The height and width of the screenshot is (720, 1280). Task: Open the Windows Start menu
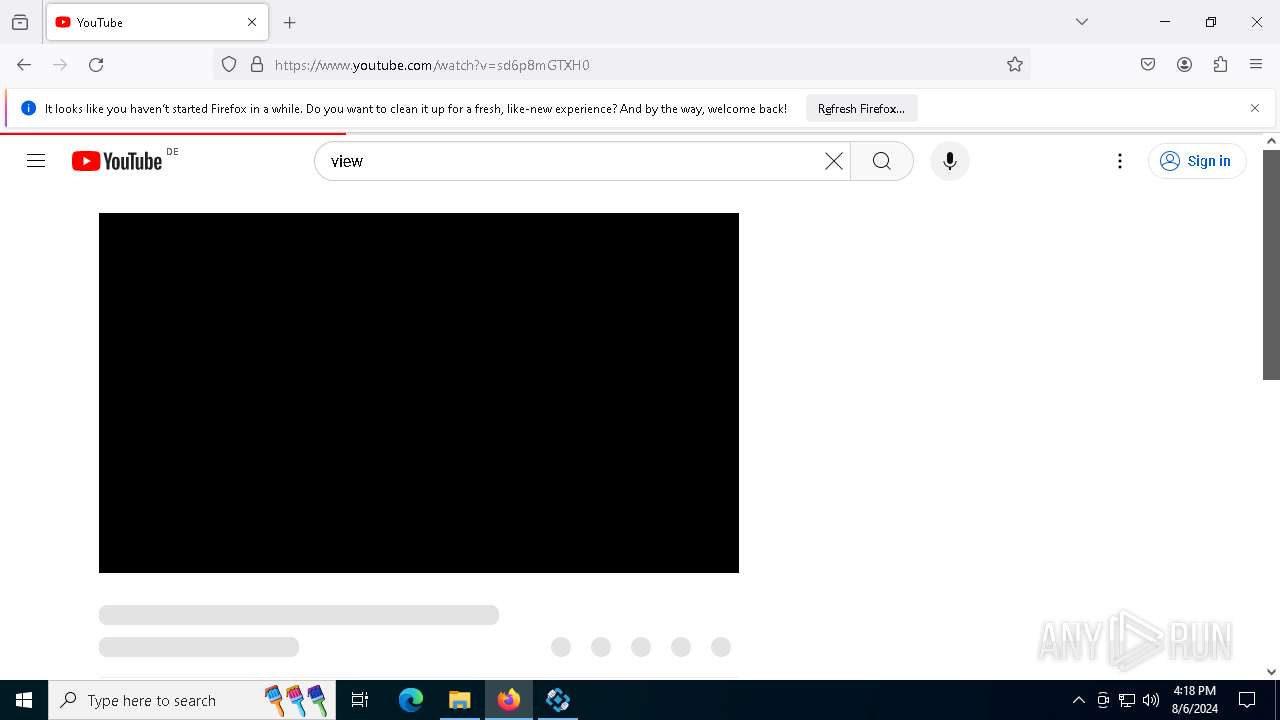pos(24,700)
